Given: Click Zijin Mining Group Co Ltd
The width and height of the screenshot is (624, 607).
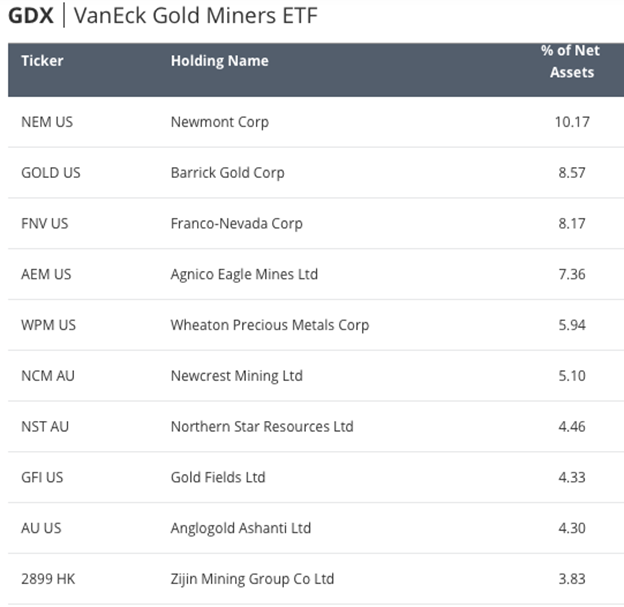Looking at the screenshot, I should pyautogui.click(x=252, y=579).
